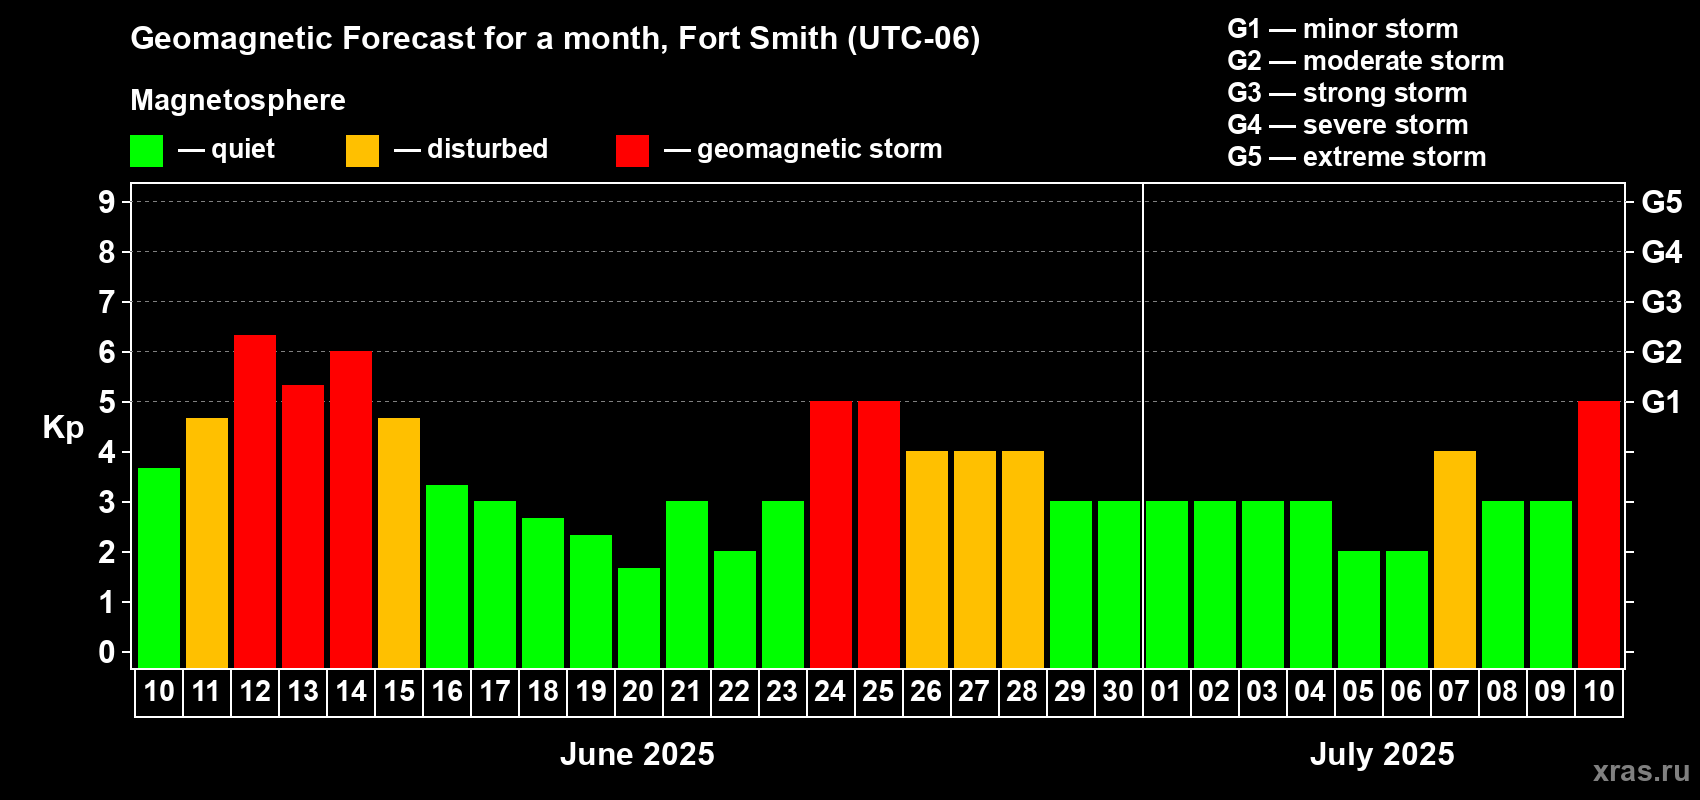Click the date label 30 on the axis
The image size is (1700, 800).
1118,692
